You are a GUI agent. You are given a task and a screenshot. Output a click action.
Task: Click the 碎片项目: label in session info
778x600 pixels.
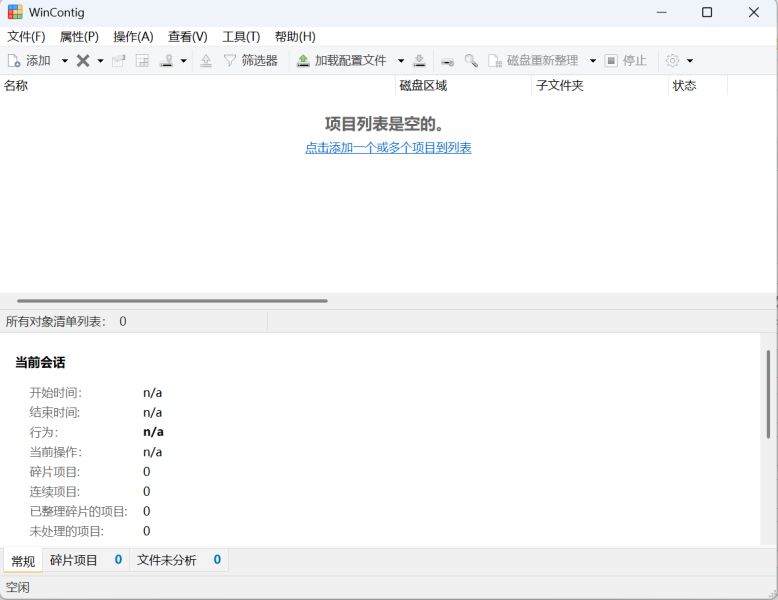55,472
